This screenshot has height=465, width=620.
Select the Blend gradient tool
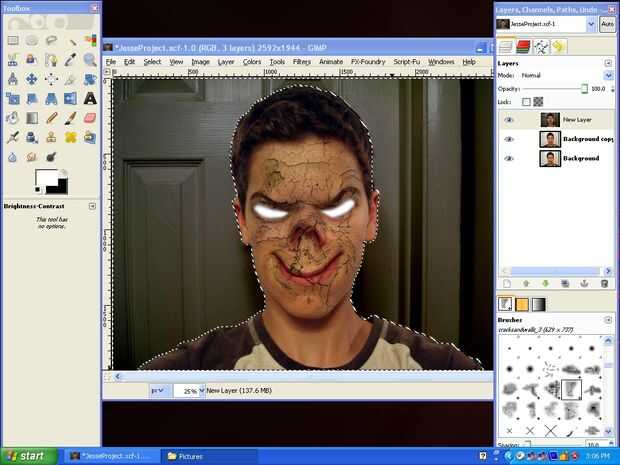click(32, 118)
